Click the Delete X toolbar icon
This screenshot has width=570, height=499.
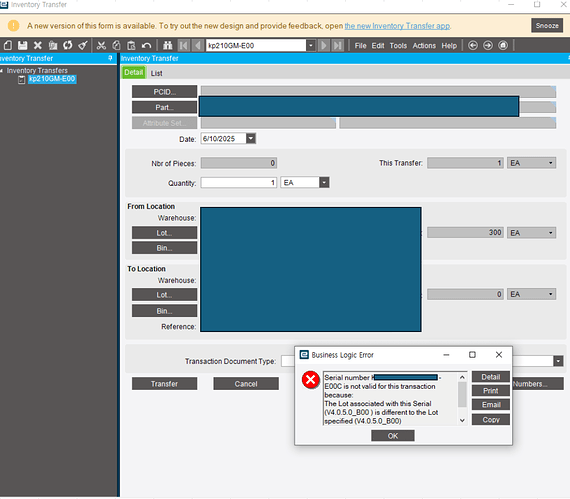[37, 45]
